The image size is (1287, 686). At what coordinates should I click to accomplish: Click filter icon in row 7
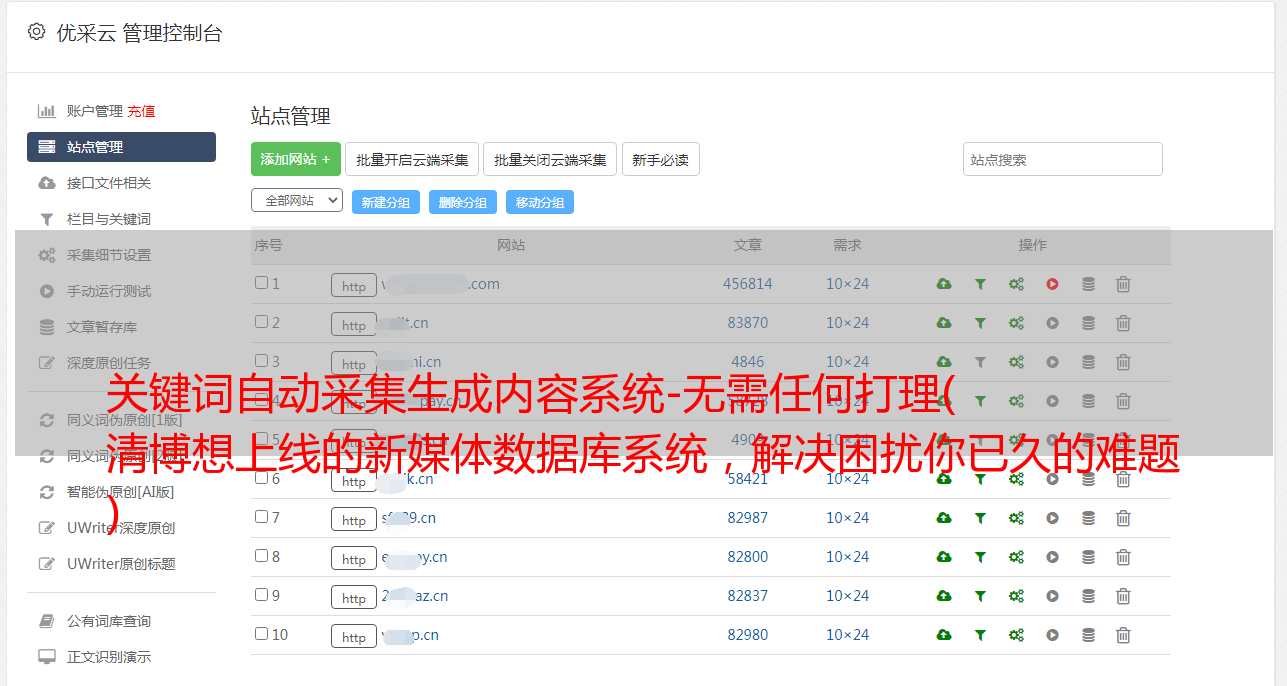[980, 518]
